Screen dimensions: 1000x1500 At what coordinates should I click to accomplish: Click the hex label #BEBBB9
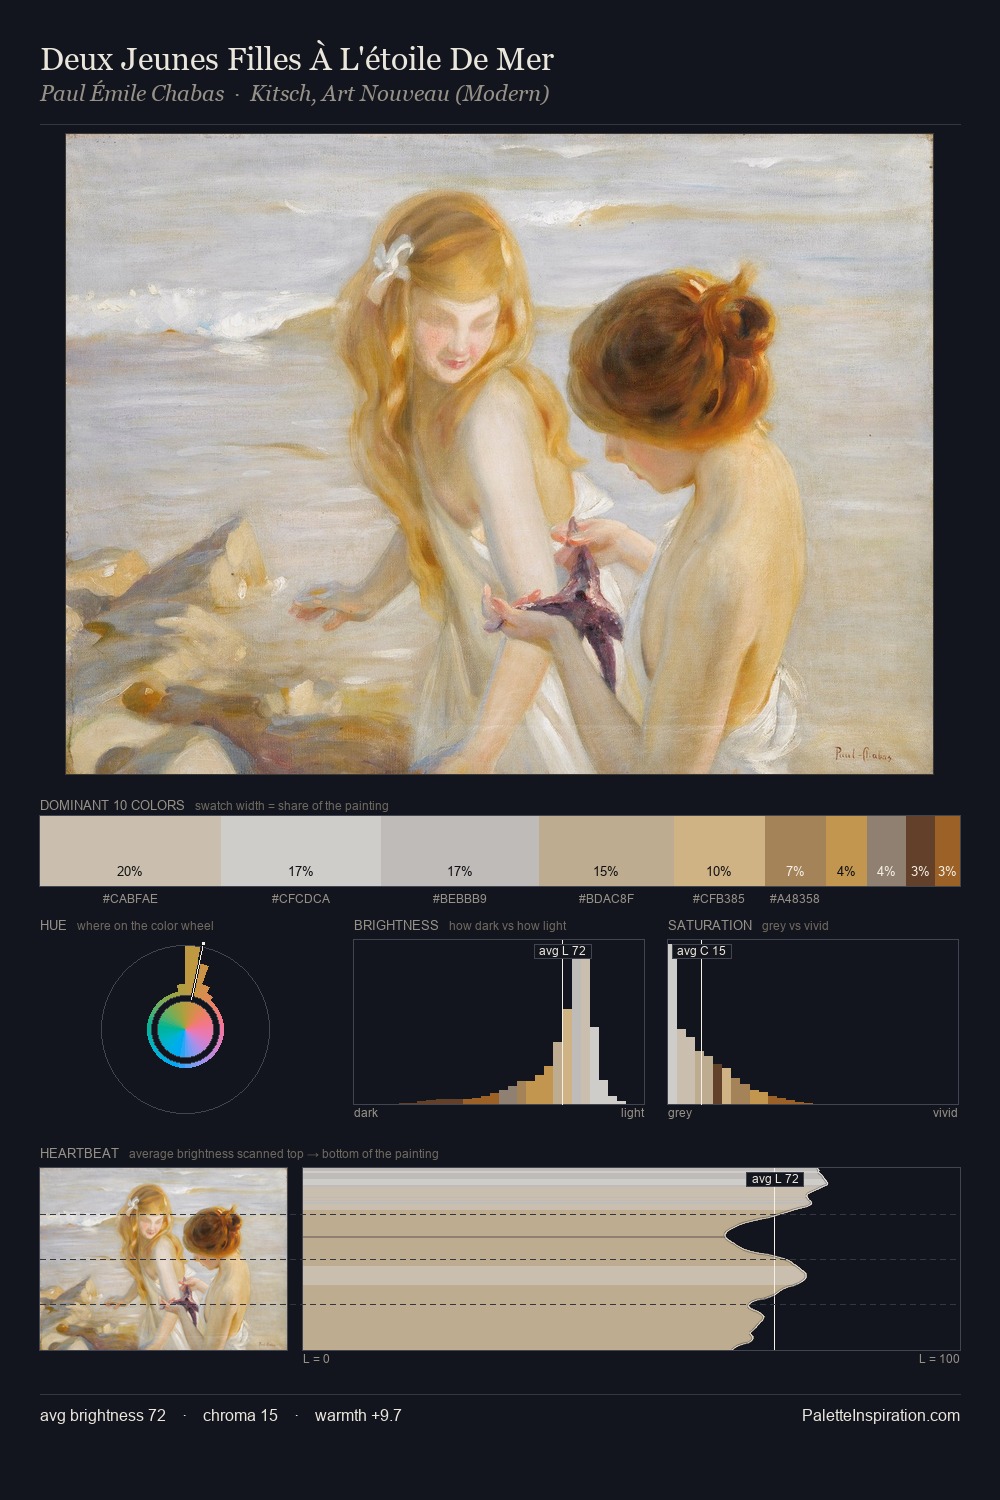460,899
